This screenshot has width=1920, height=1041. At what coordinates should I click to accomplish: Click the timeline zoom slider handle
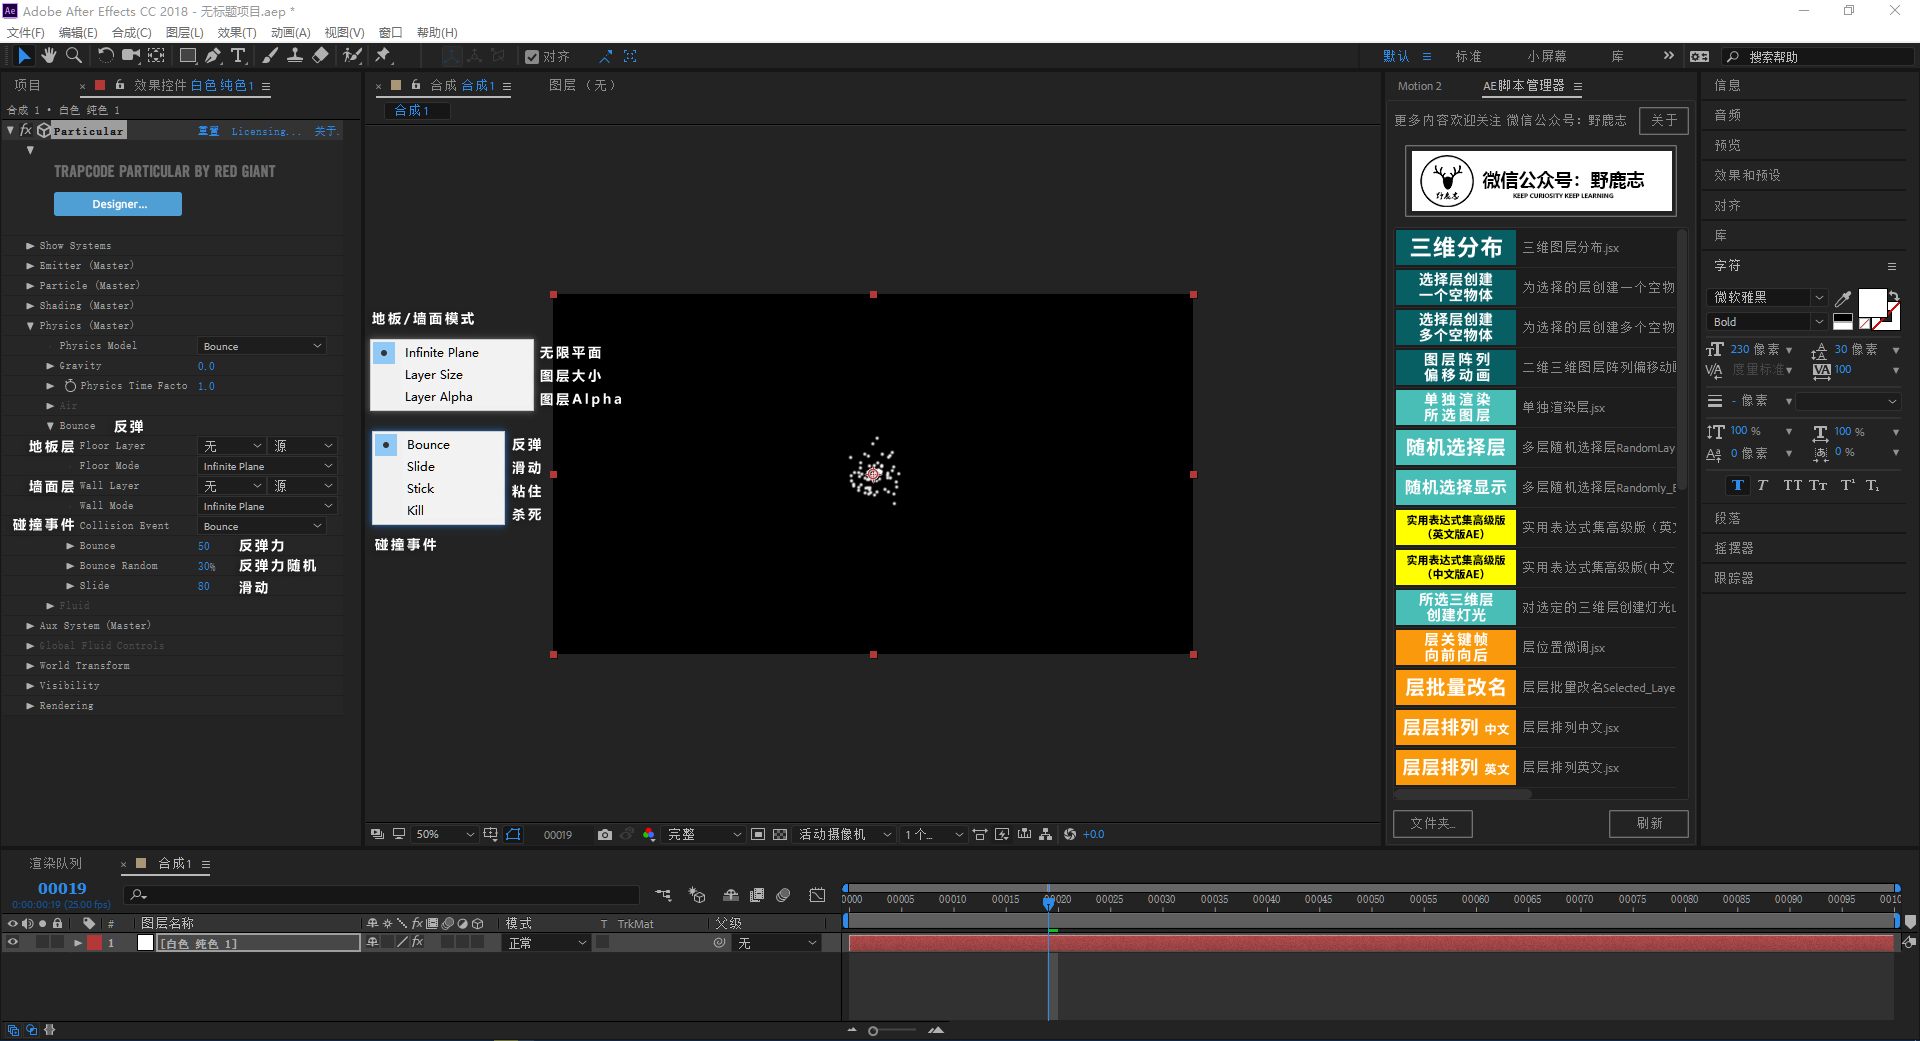tap(873, 1031)
